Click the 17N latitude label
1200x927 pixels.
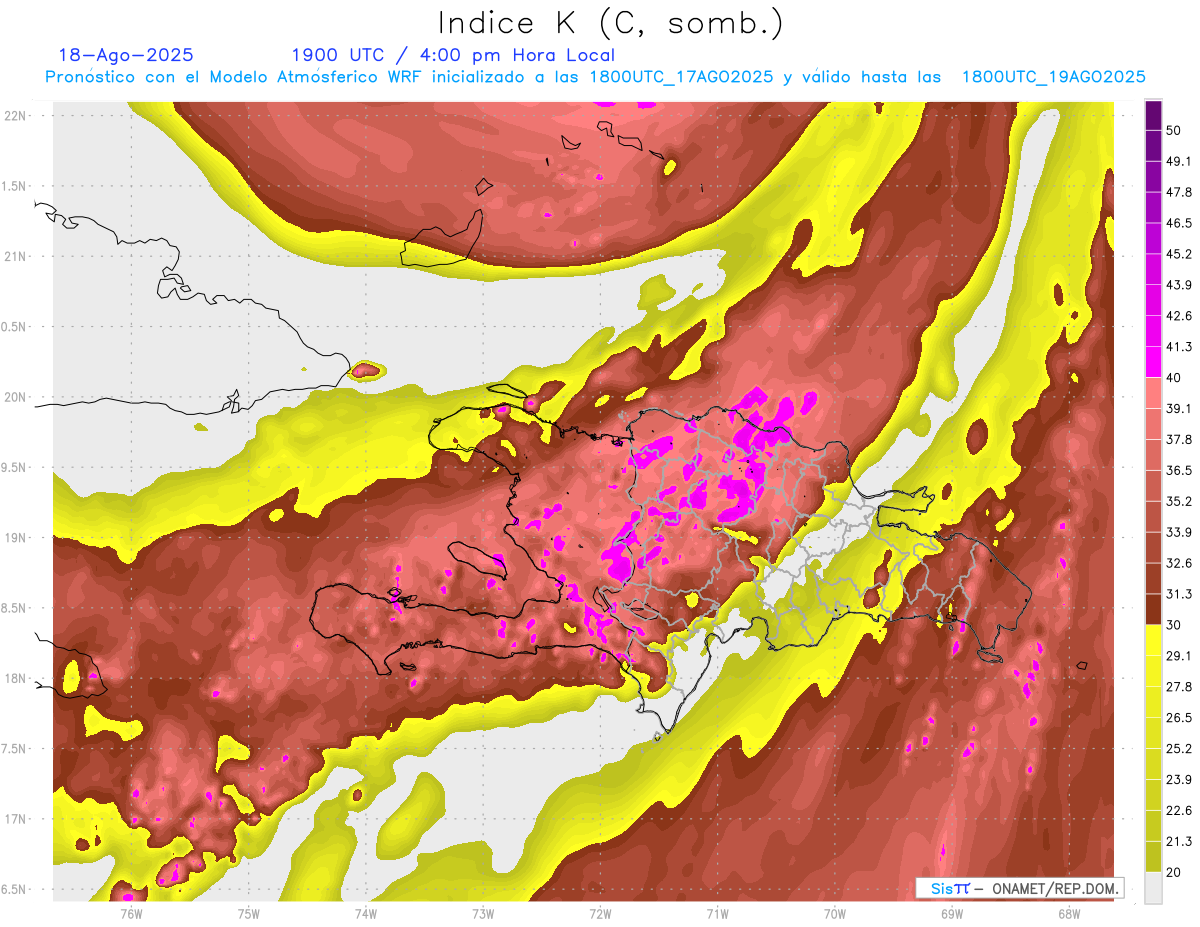17,820
